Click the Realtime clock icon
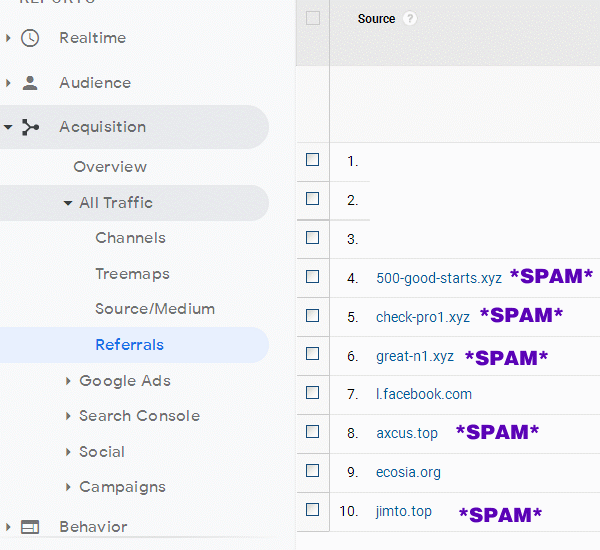The image size is (600, 550). pyautogui.click(x=30, y=38)
